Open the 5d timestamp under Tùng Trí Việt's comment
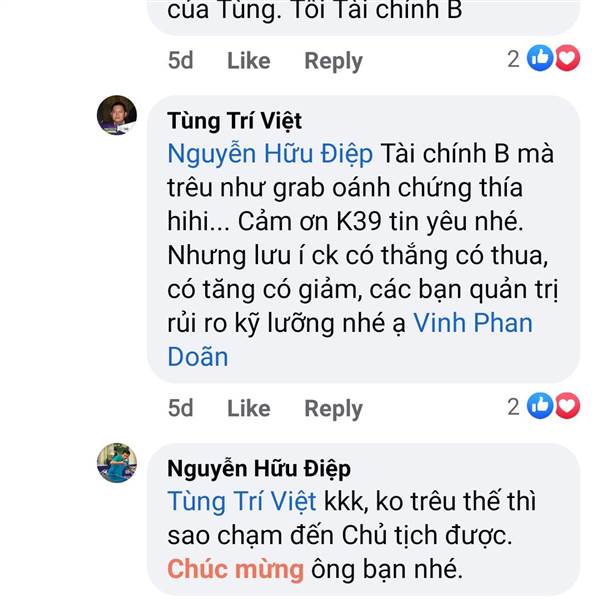 pos(181,408)
